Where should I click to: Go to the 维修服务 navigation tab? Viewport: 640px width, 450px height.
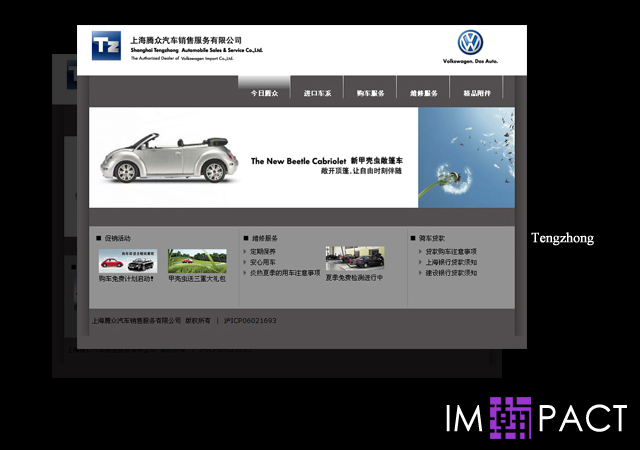coord(423,93)
